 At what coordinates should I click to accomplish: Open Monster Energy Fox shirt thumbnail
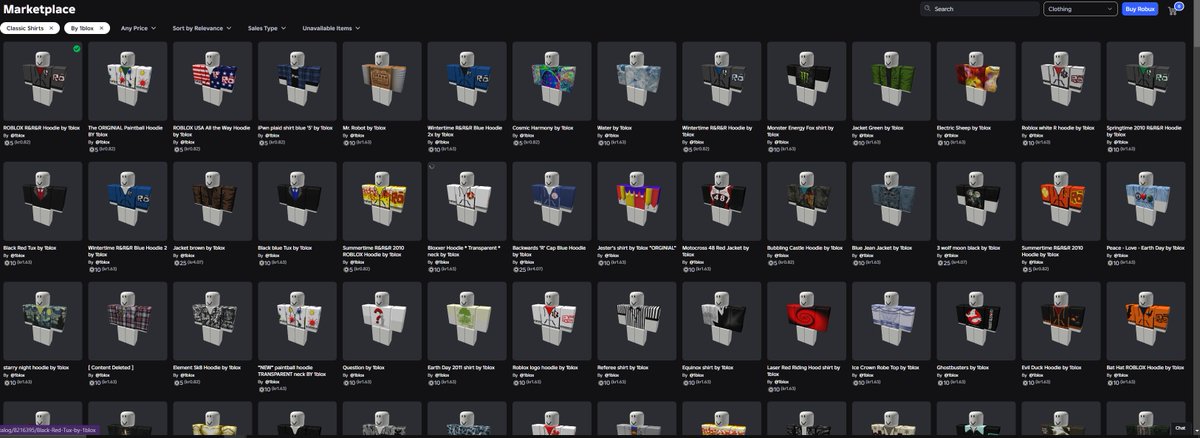coord(807,82)
